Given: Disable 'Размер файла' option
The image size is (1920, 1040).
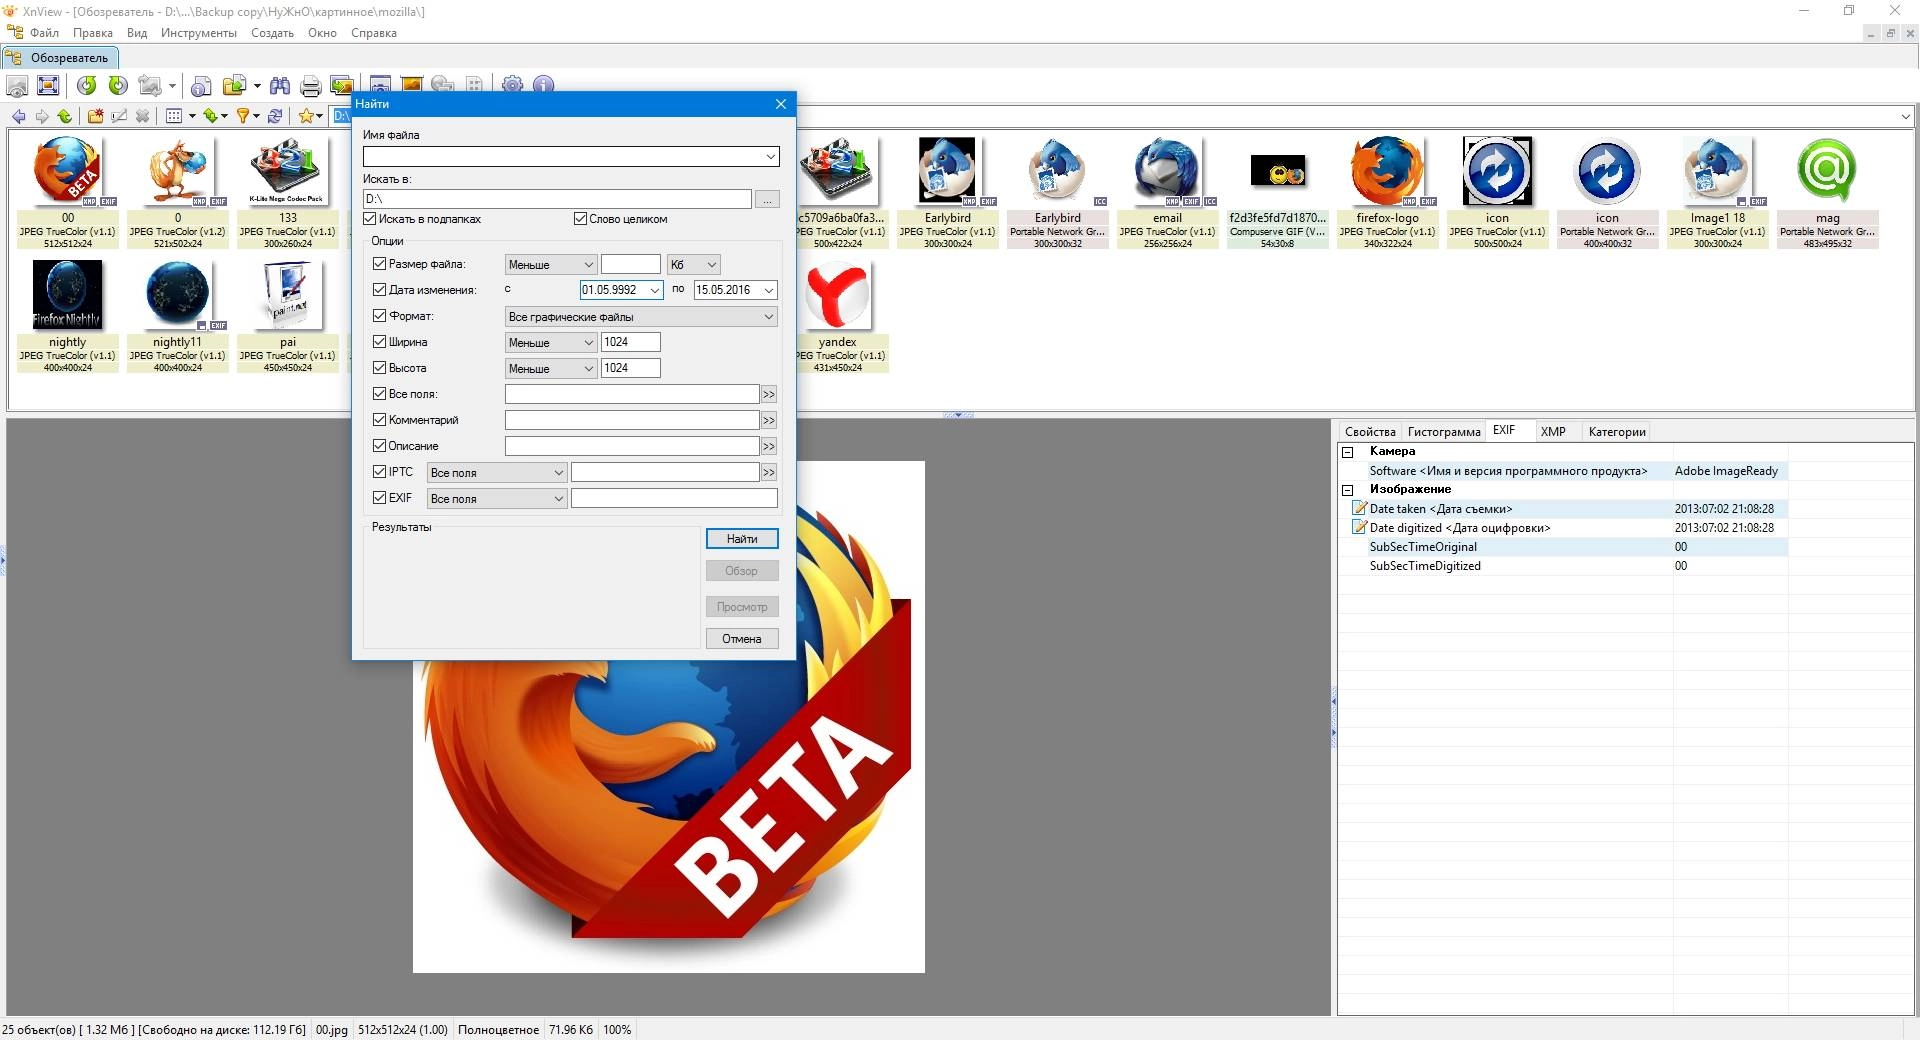Looking at the screenshot, I should pos(379,264).
